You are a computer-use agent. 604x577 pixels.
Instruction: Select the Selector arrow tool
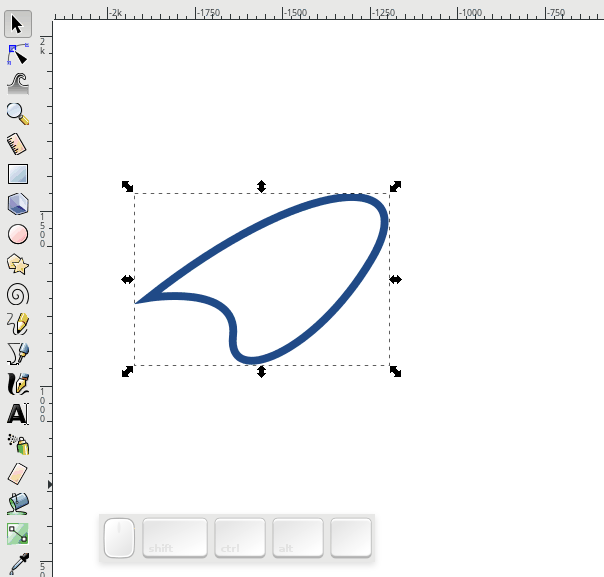(x=18, y=24)
